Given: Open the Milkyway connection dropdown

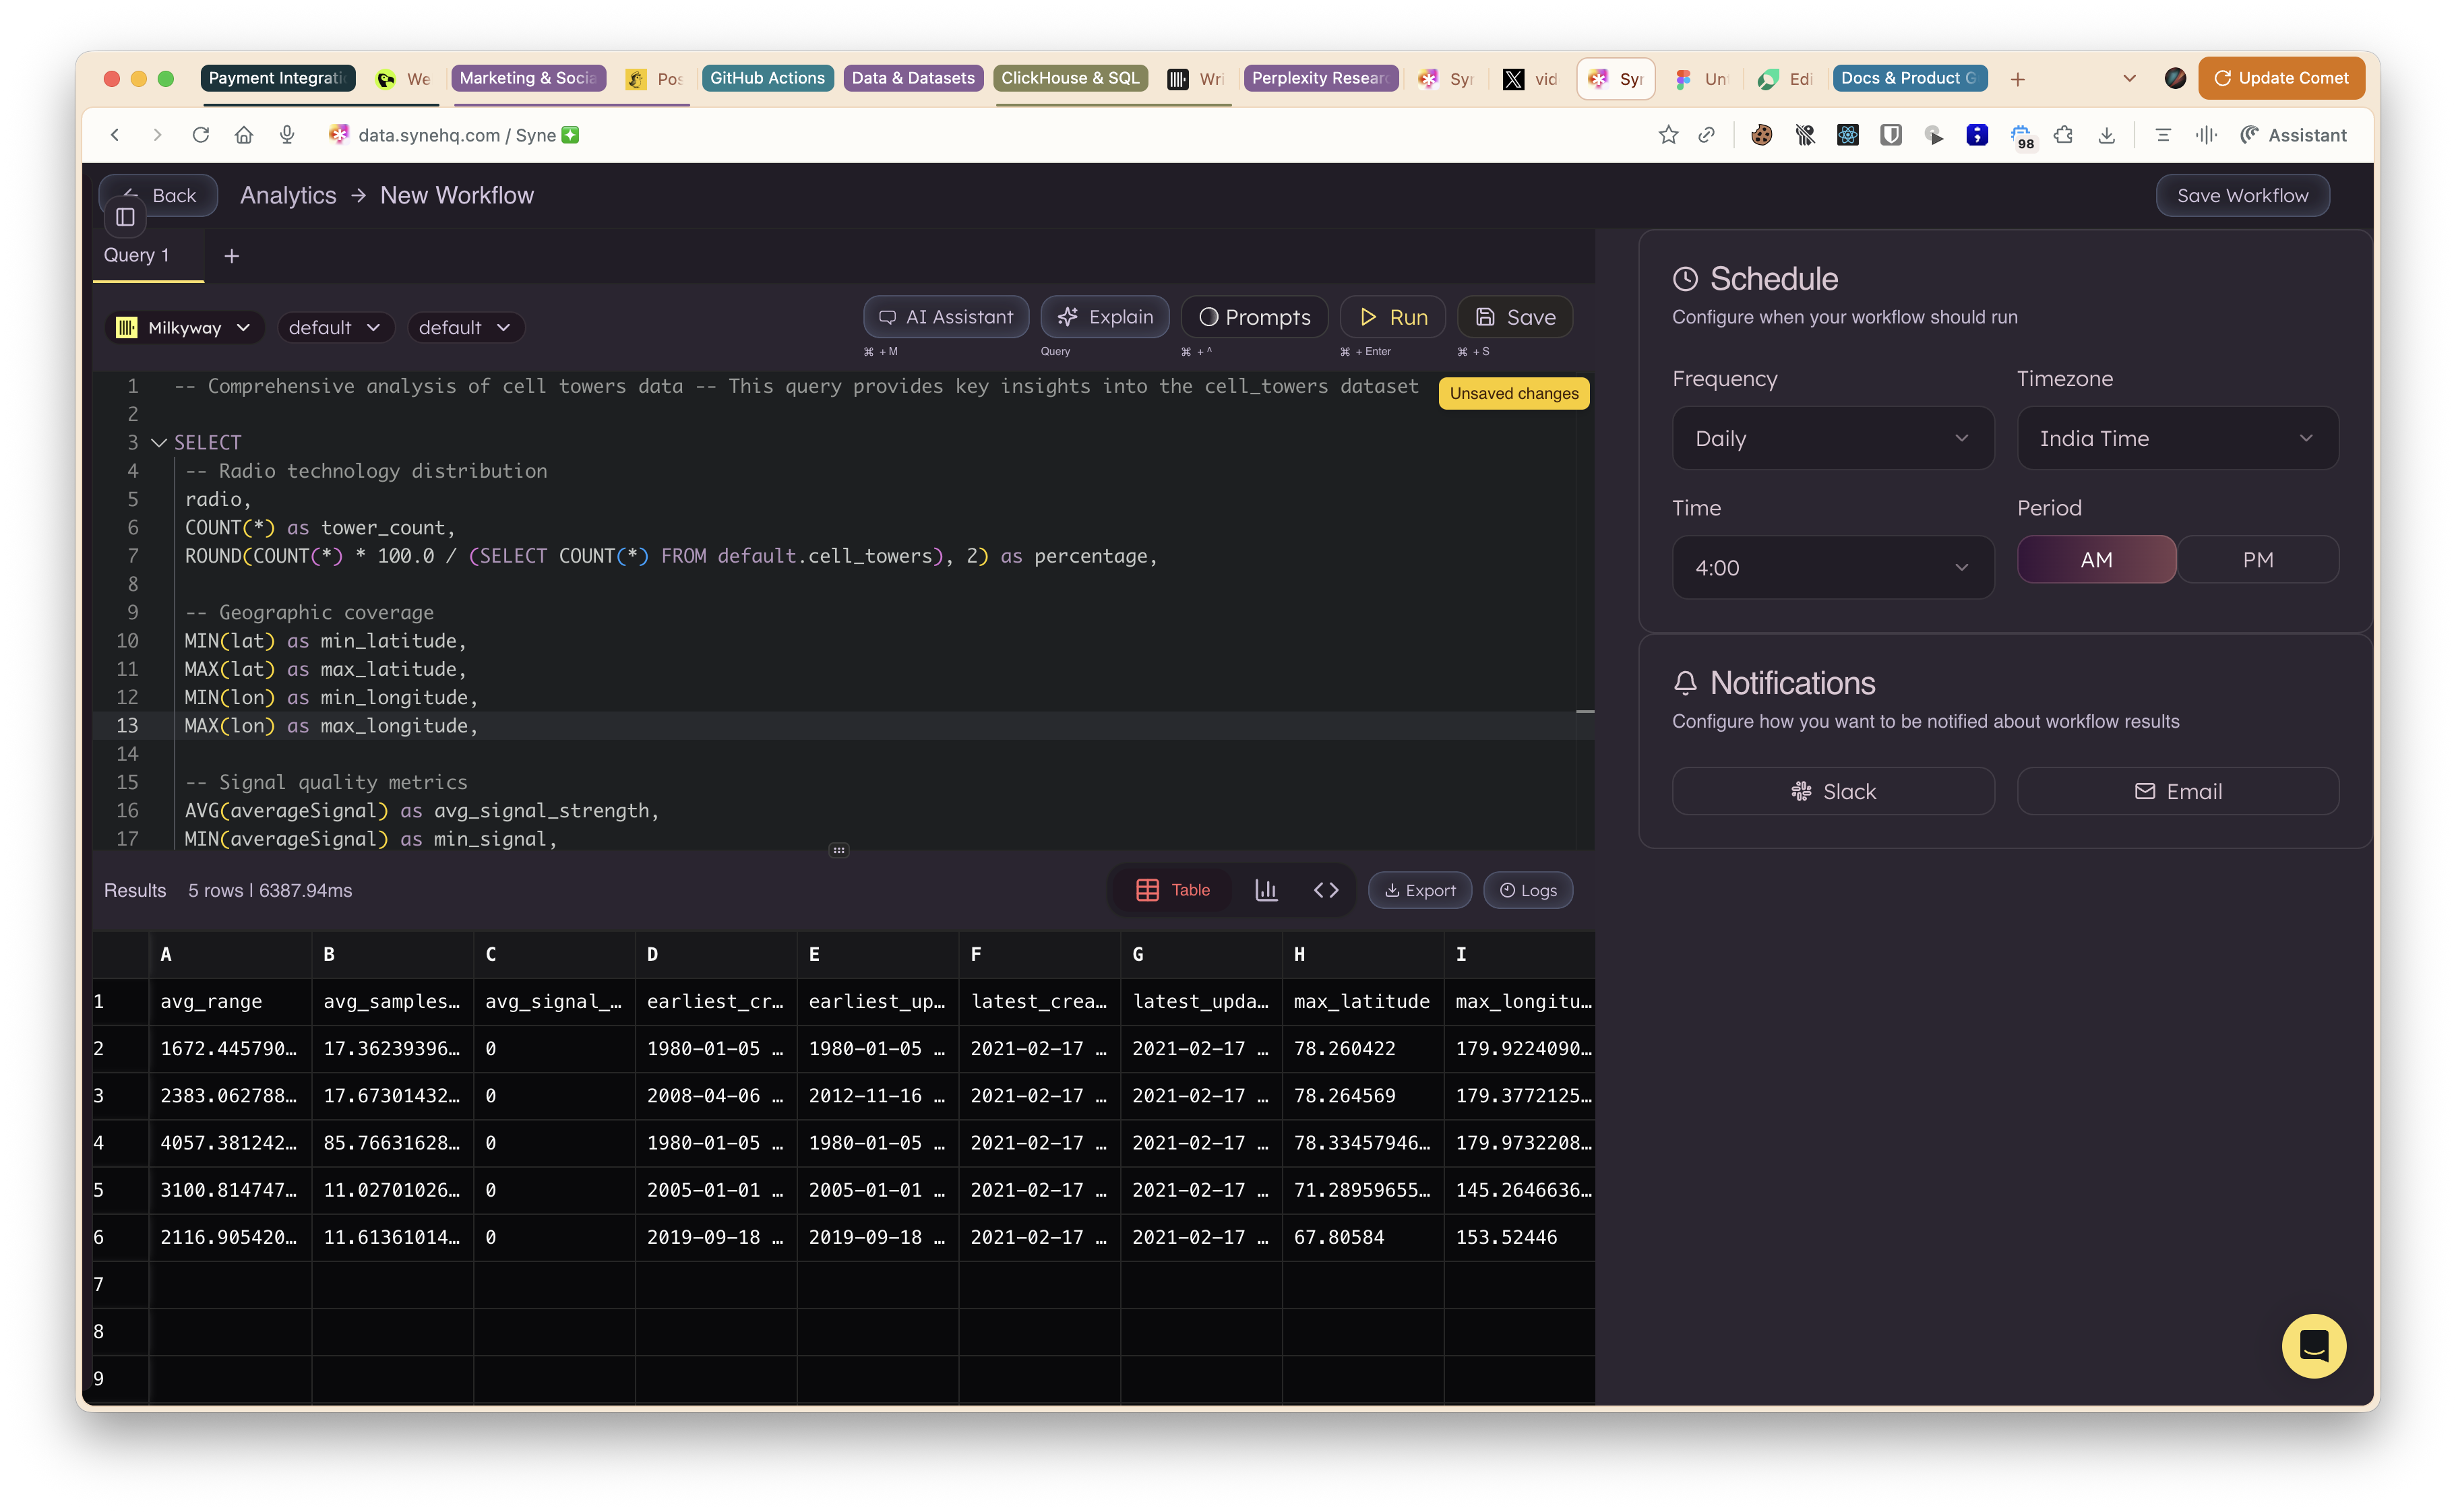Looking at the screenshot, I should tap(184, 328).
